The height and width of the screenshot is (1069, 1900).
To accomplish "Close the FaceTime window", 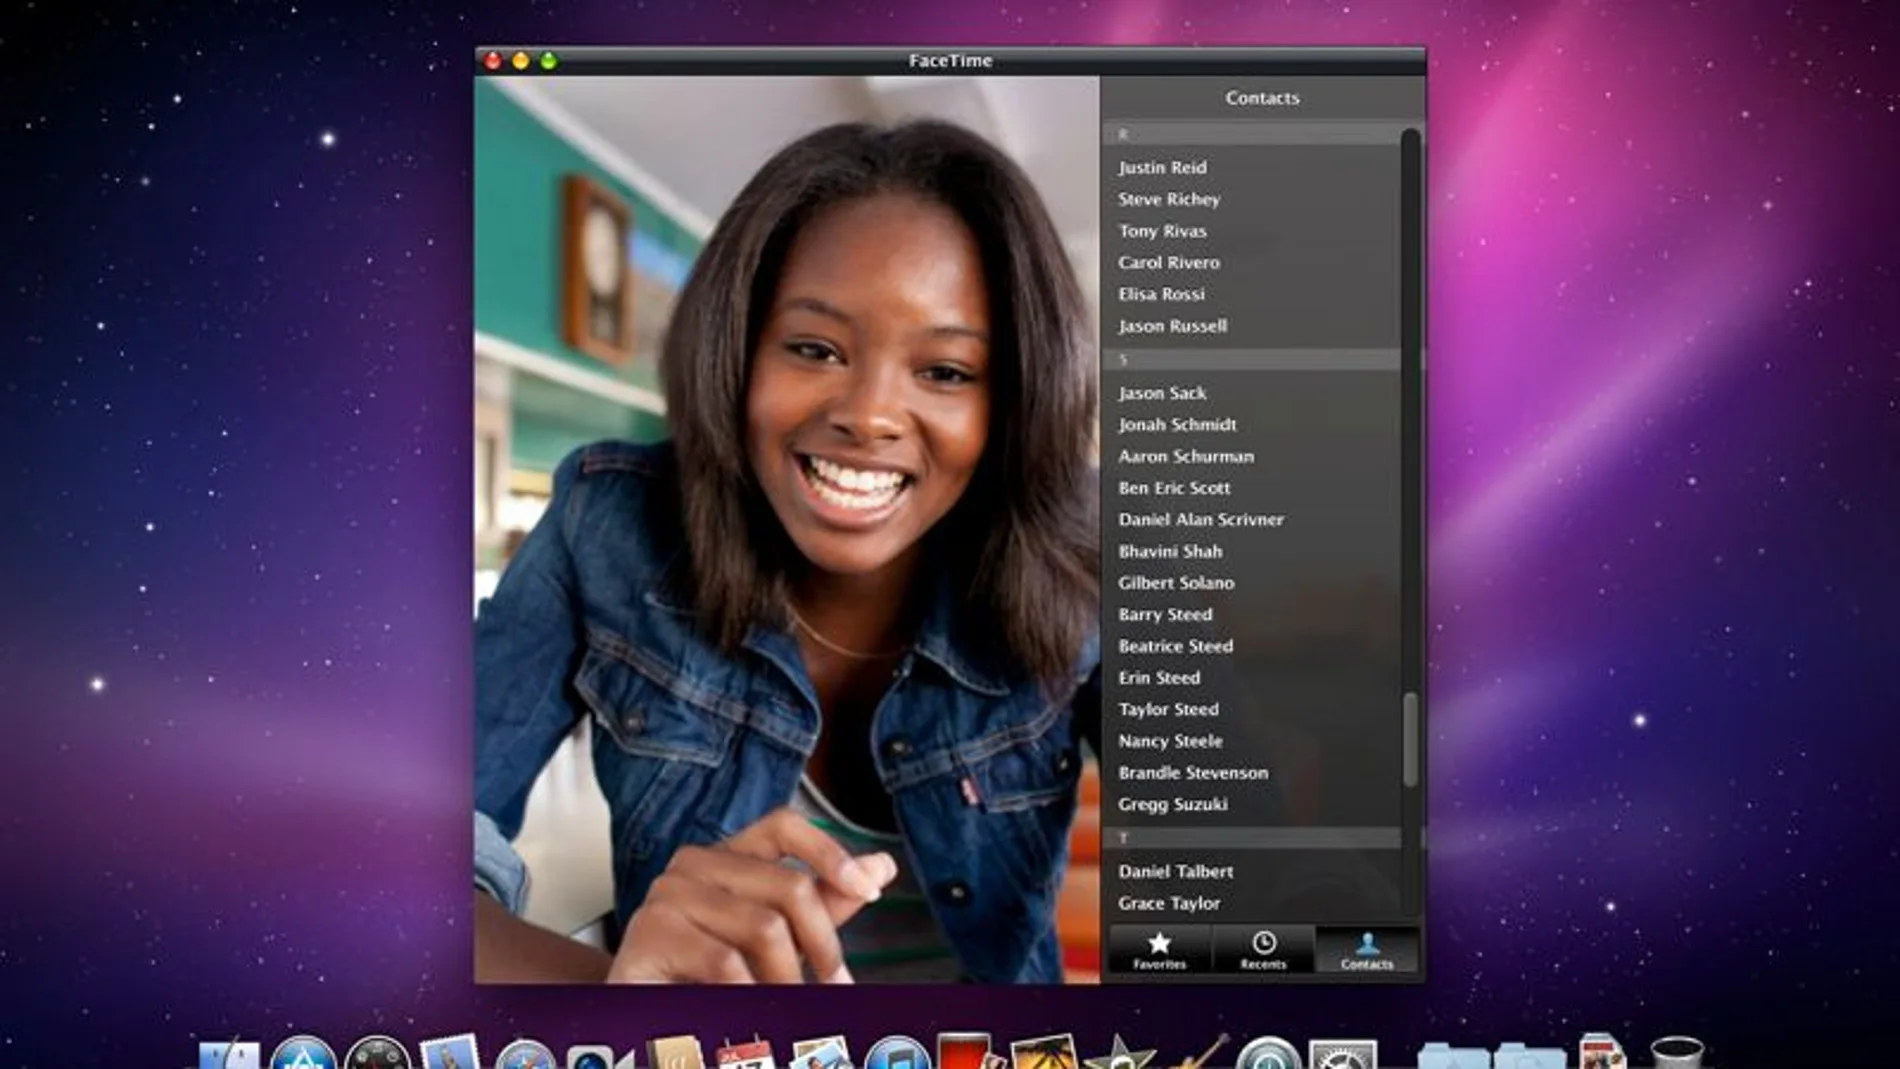I will tap(493, 61).
